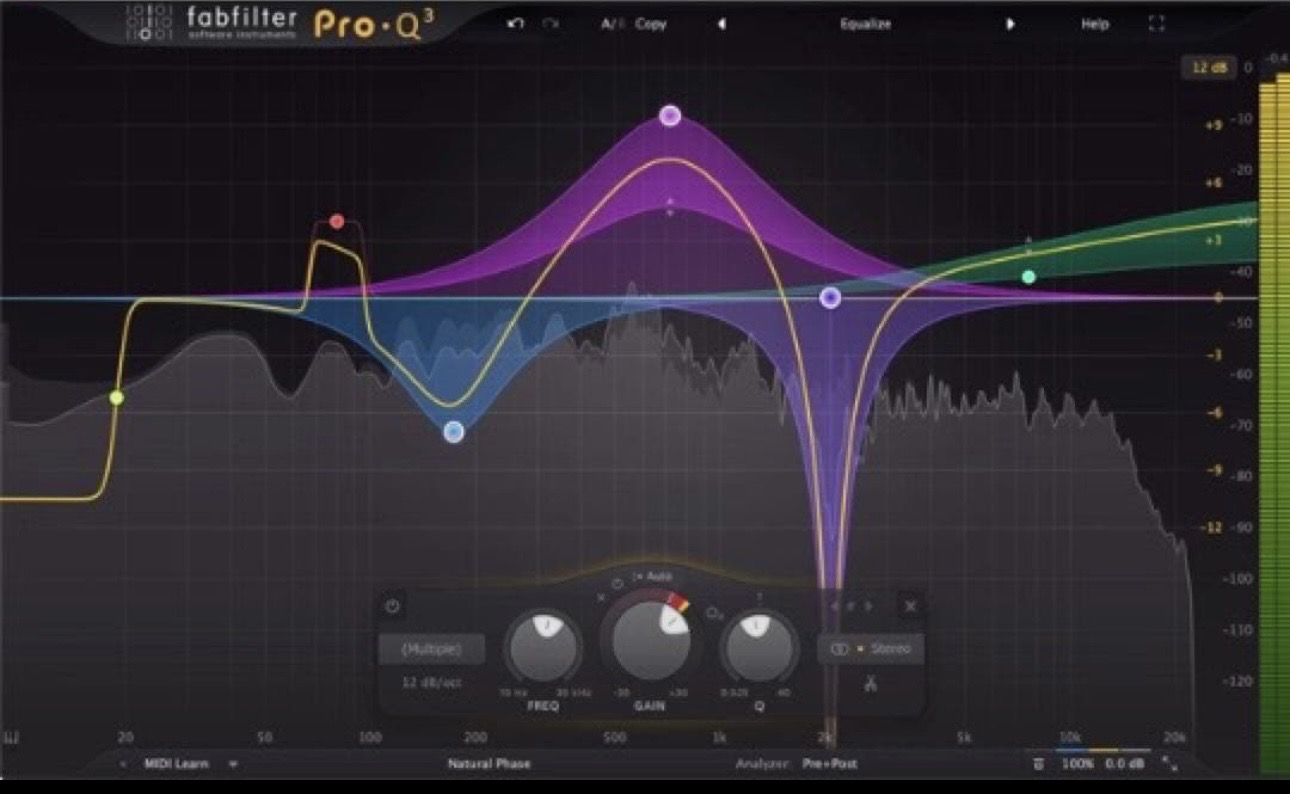The height and width of the screenshot is (794, 1290).
Task: Open the 12 dB/oct slope dropdown
Action: pos(431,682)
